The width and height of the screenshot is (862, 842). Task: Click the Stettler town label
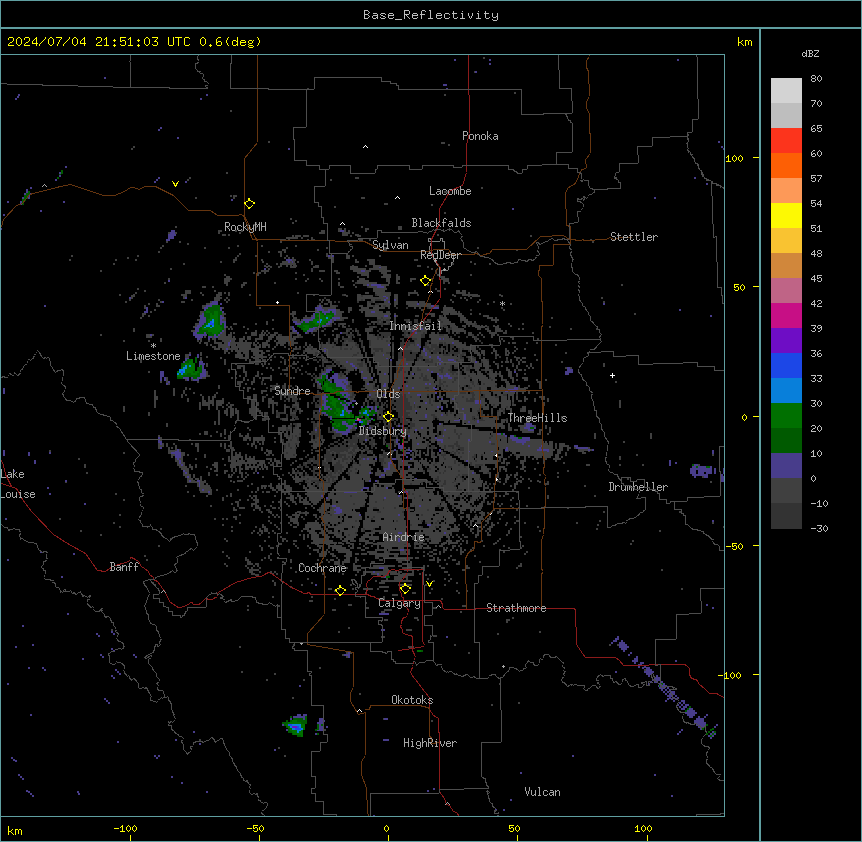634,237
